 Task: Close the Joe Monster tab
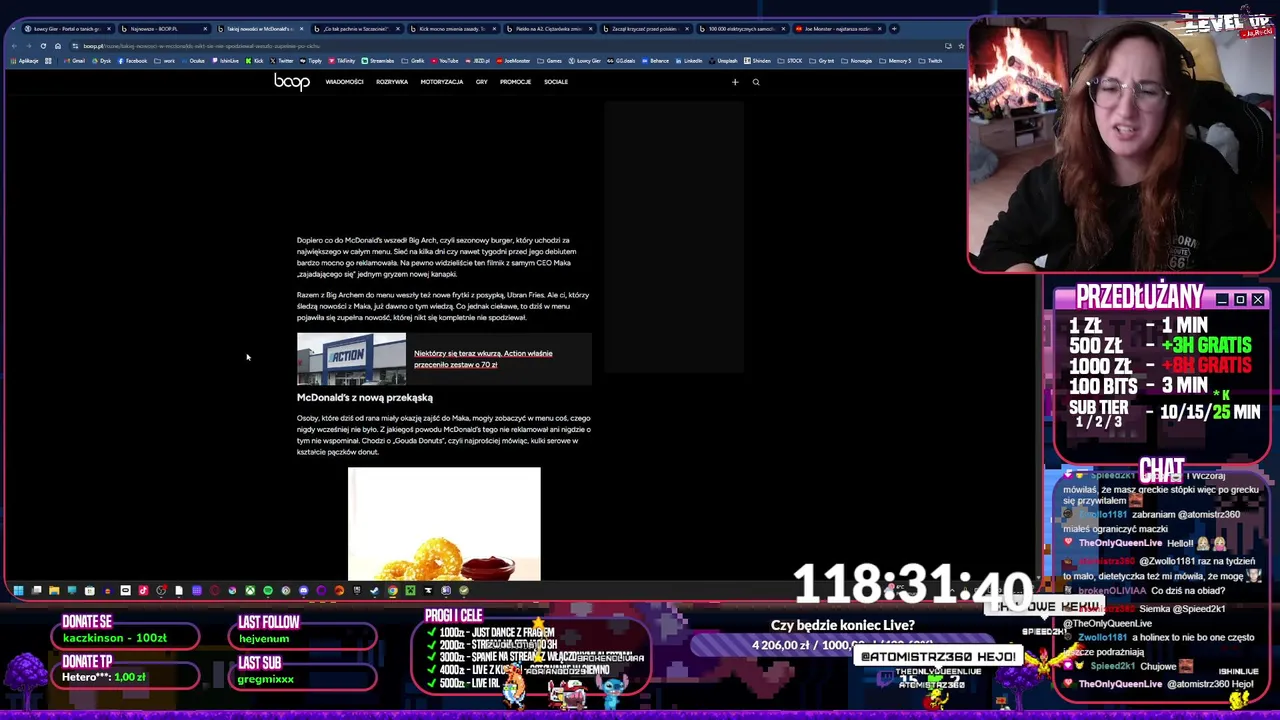click(x=879, y=29)
